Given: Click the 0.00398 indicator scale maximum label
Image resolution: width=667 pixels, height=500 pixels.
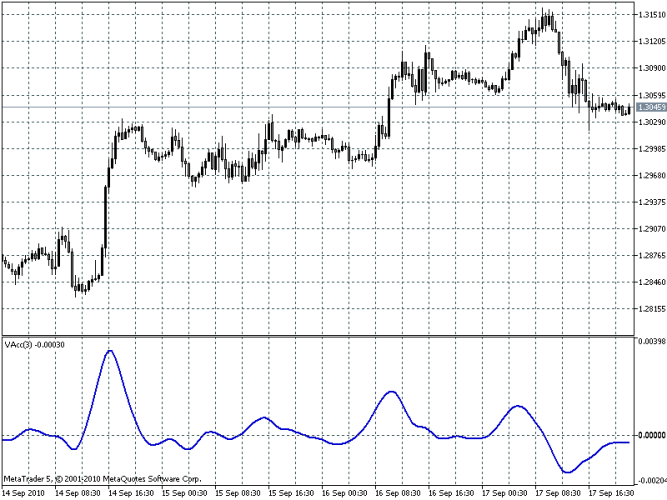Looking at the screenshot, I should click(x=652, y=341).
